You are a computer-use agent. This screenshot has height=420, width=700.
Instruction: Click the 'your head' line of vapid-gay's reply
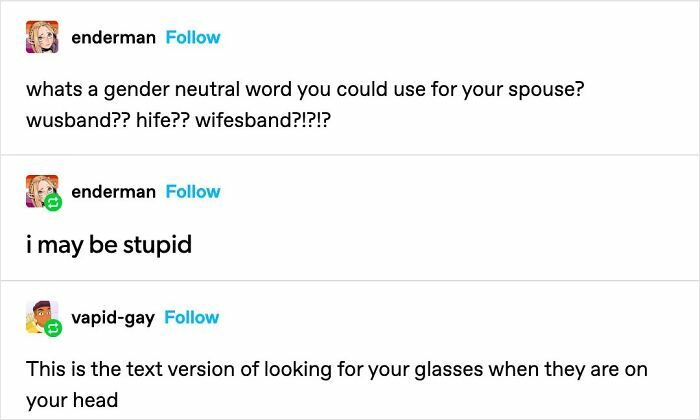coord(72,400)
